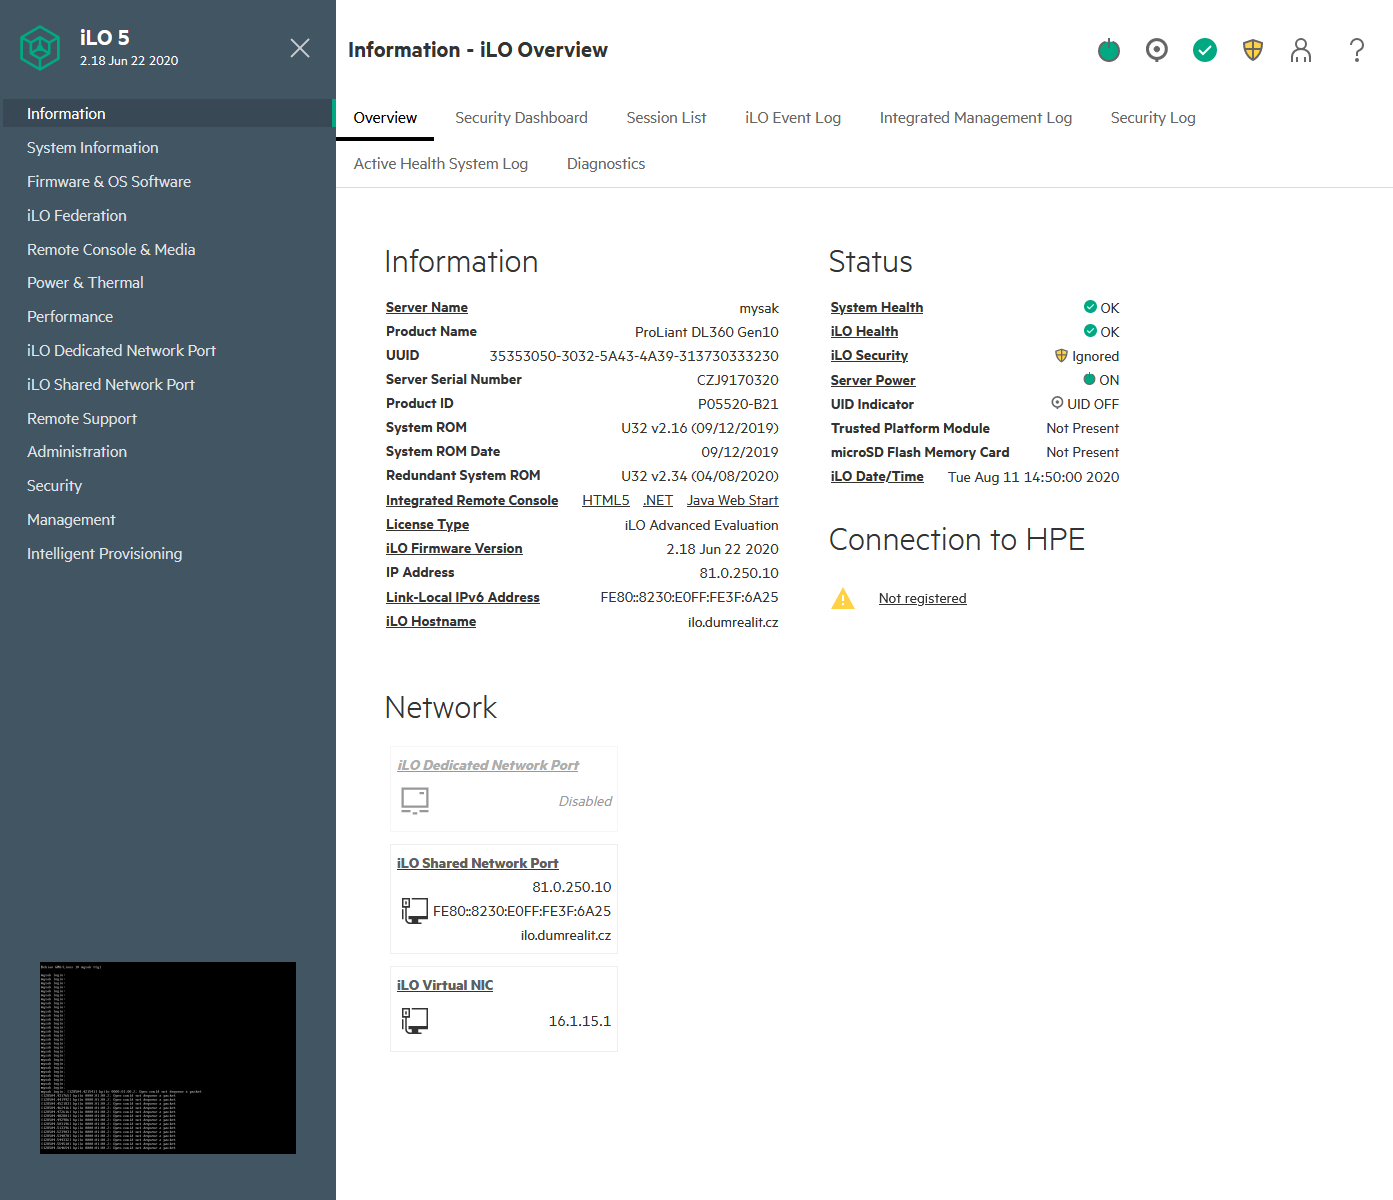Click the UID indicator icon in header
The image size is (1393, 1200).
coord(1156,50)
